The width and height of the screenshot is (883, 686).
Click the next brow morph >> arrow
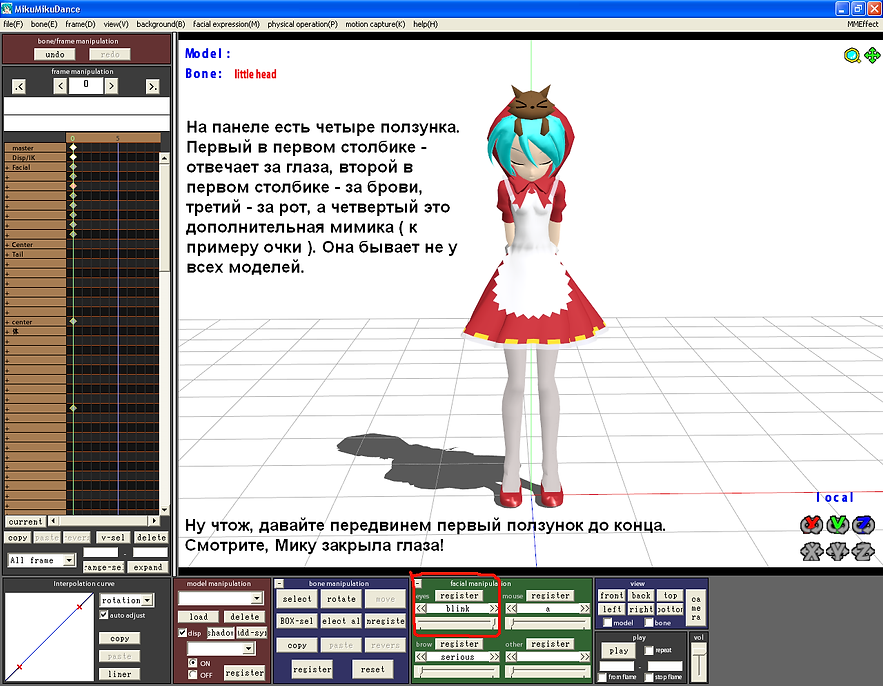(x=494, y=657)
